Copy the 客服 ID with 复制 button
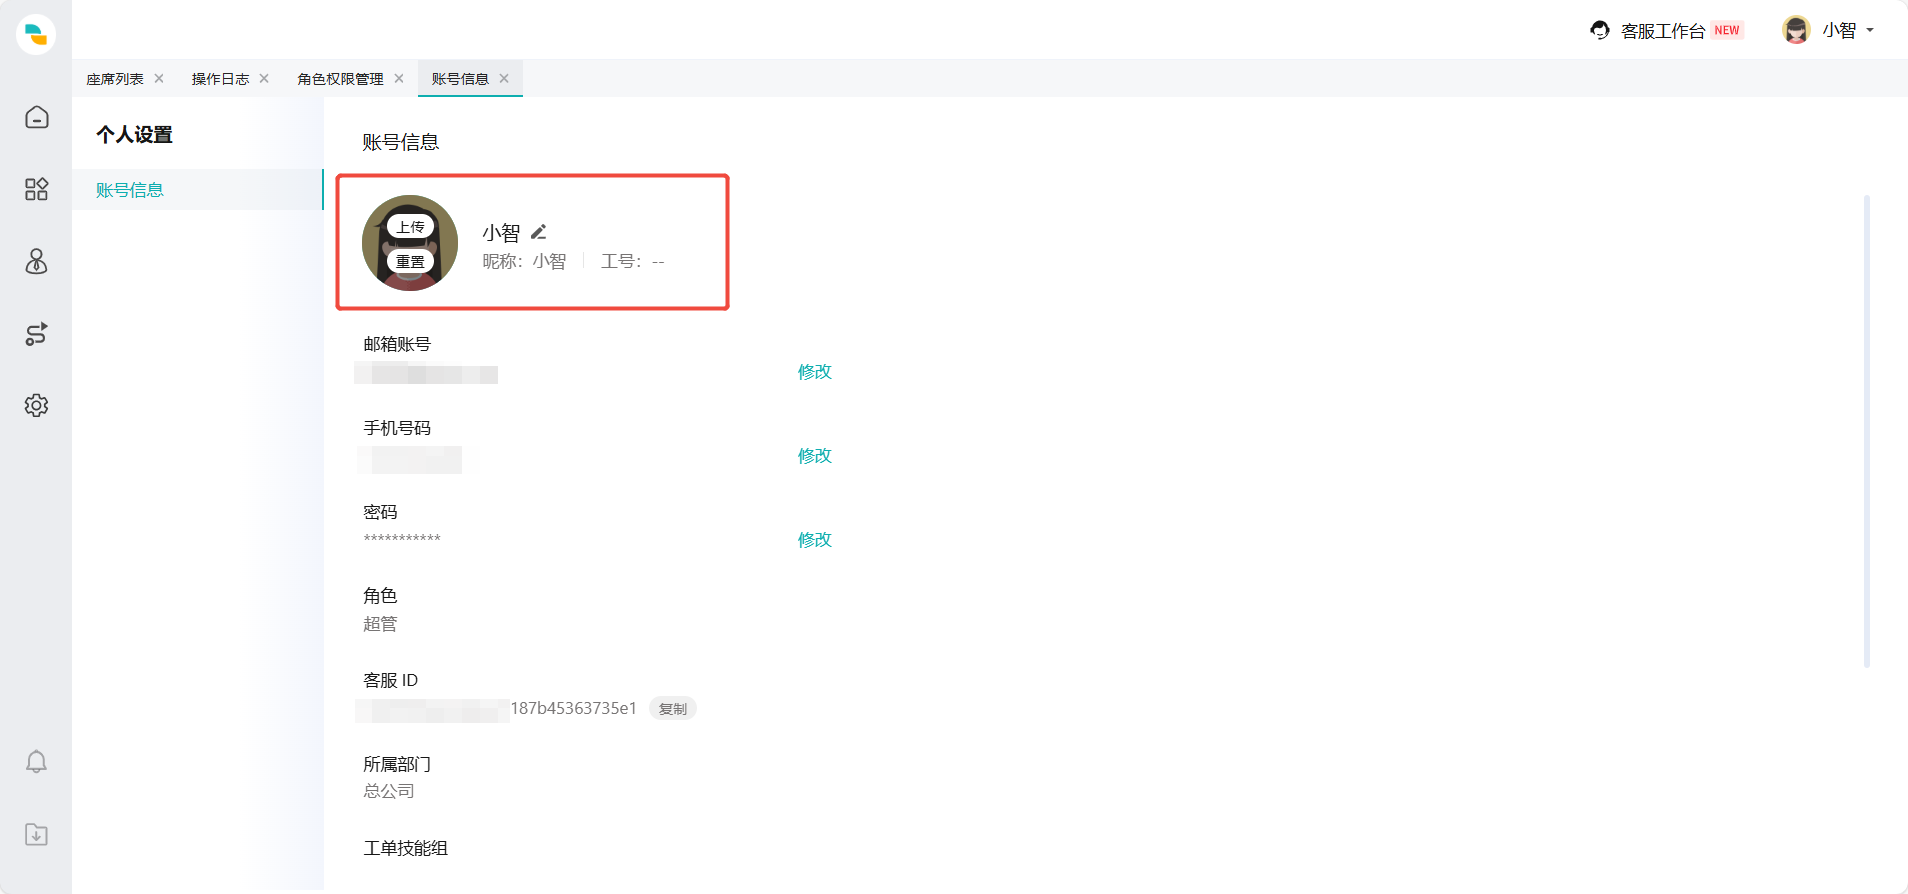 click(673, 709)
